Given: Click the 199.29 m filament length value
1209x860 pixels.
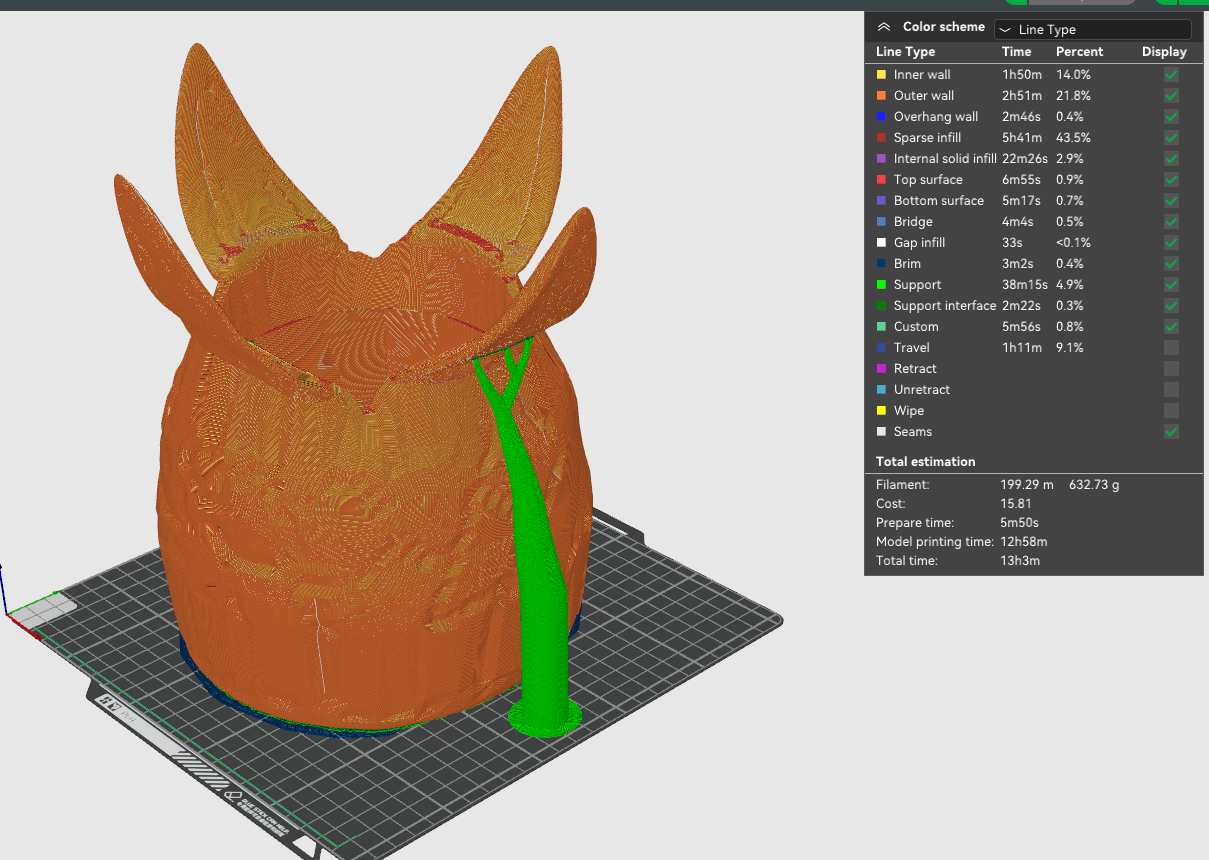Looking at the screenshot, I should click(1028, 485).
